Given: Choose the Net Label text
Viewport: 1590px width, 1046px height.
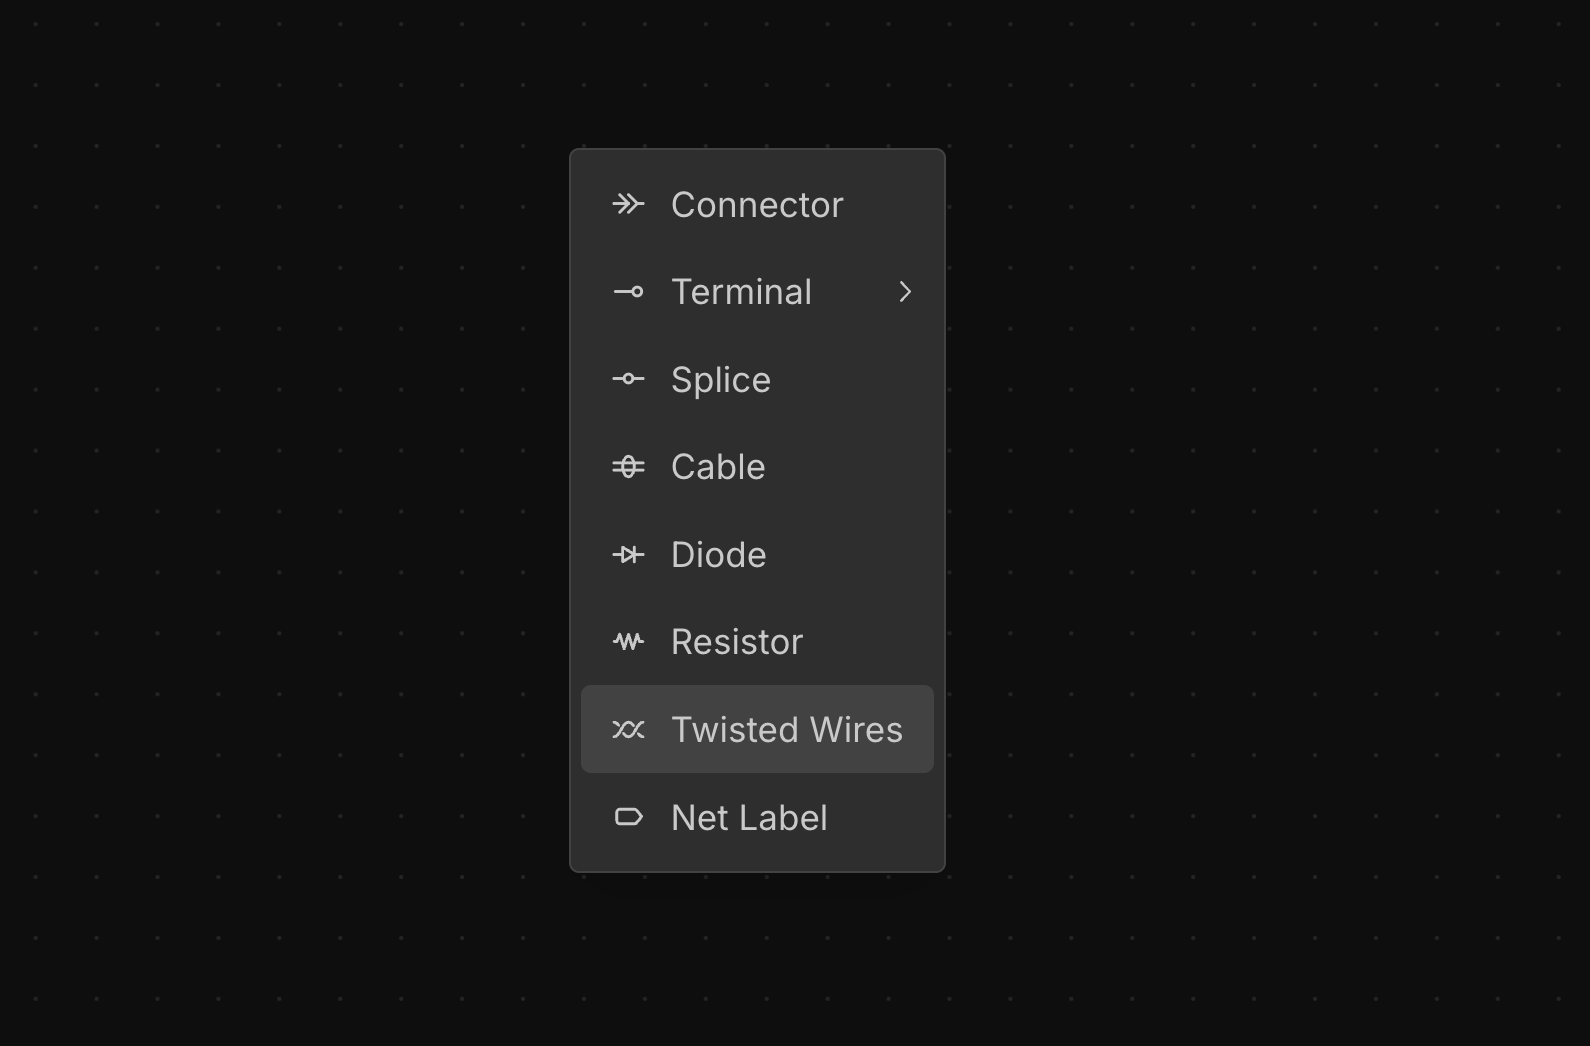Looking at the screenshot, I should point(749,818).
